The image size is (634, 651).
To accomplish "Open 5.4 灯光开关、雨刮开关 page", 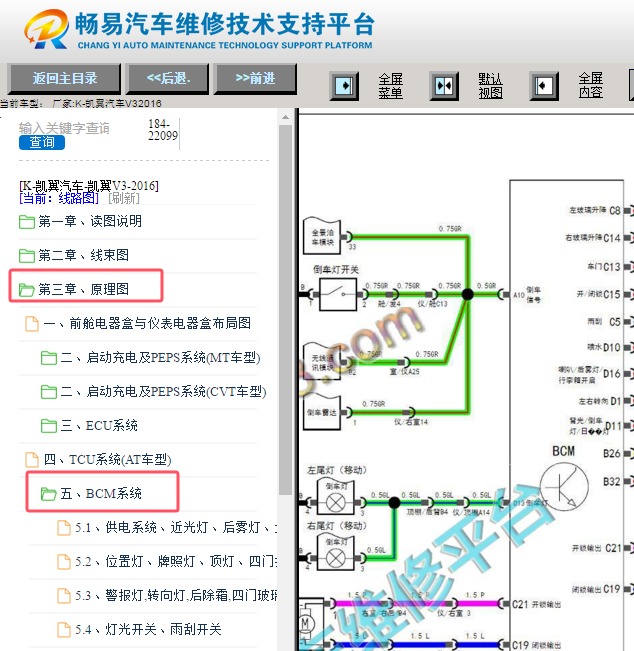I will coord(148,630).
